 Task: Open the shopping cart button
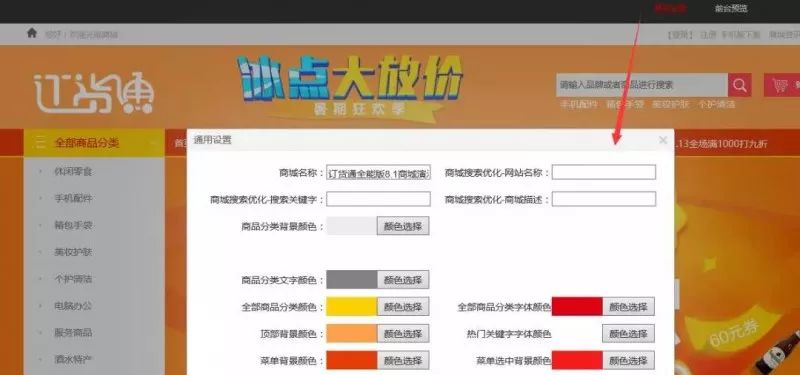tap(781, 85)
